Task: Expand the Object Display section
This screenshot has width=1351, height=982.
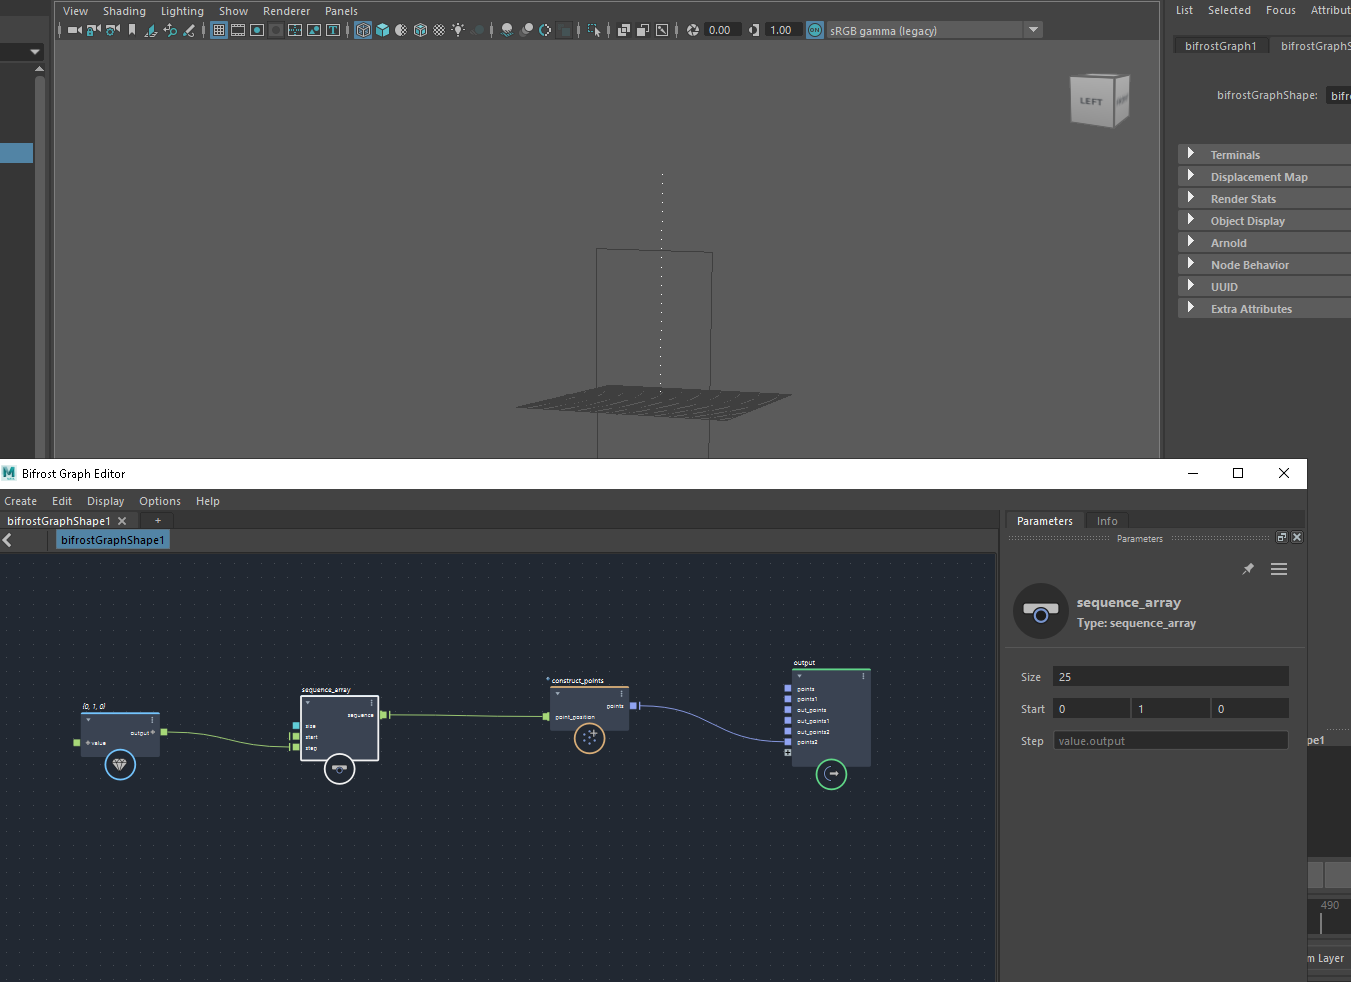Action: (1190, 220)
